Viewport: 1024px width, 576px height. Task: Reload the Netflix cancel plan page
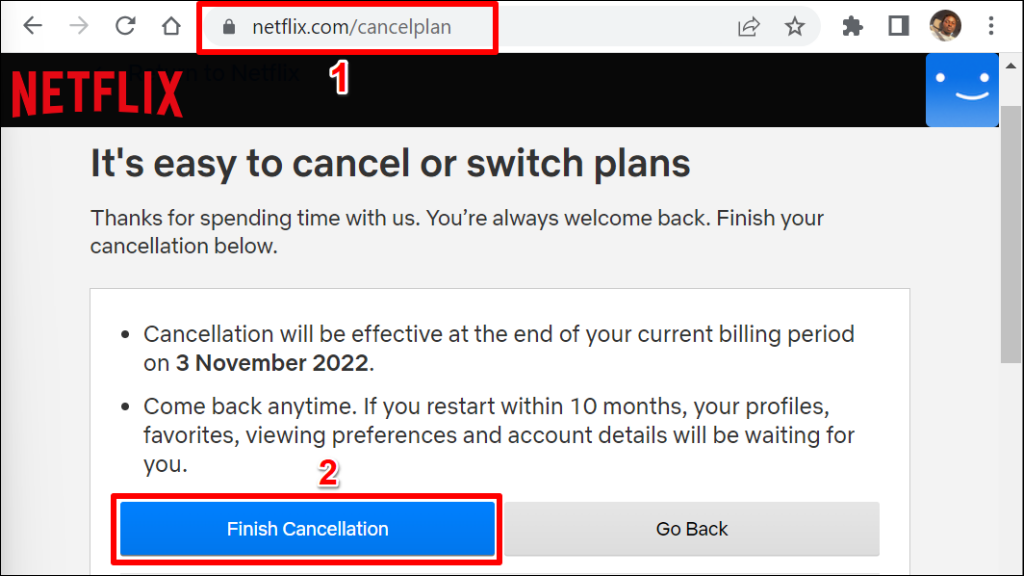(125, 27)
